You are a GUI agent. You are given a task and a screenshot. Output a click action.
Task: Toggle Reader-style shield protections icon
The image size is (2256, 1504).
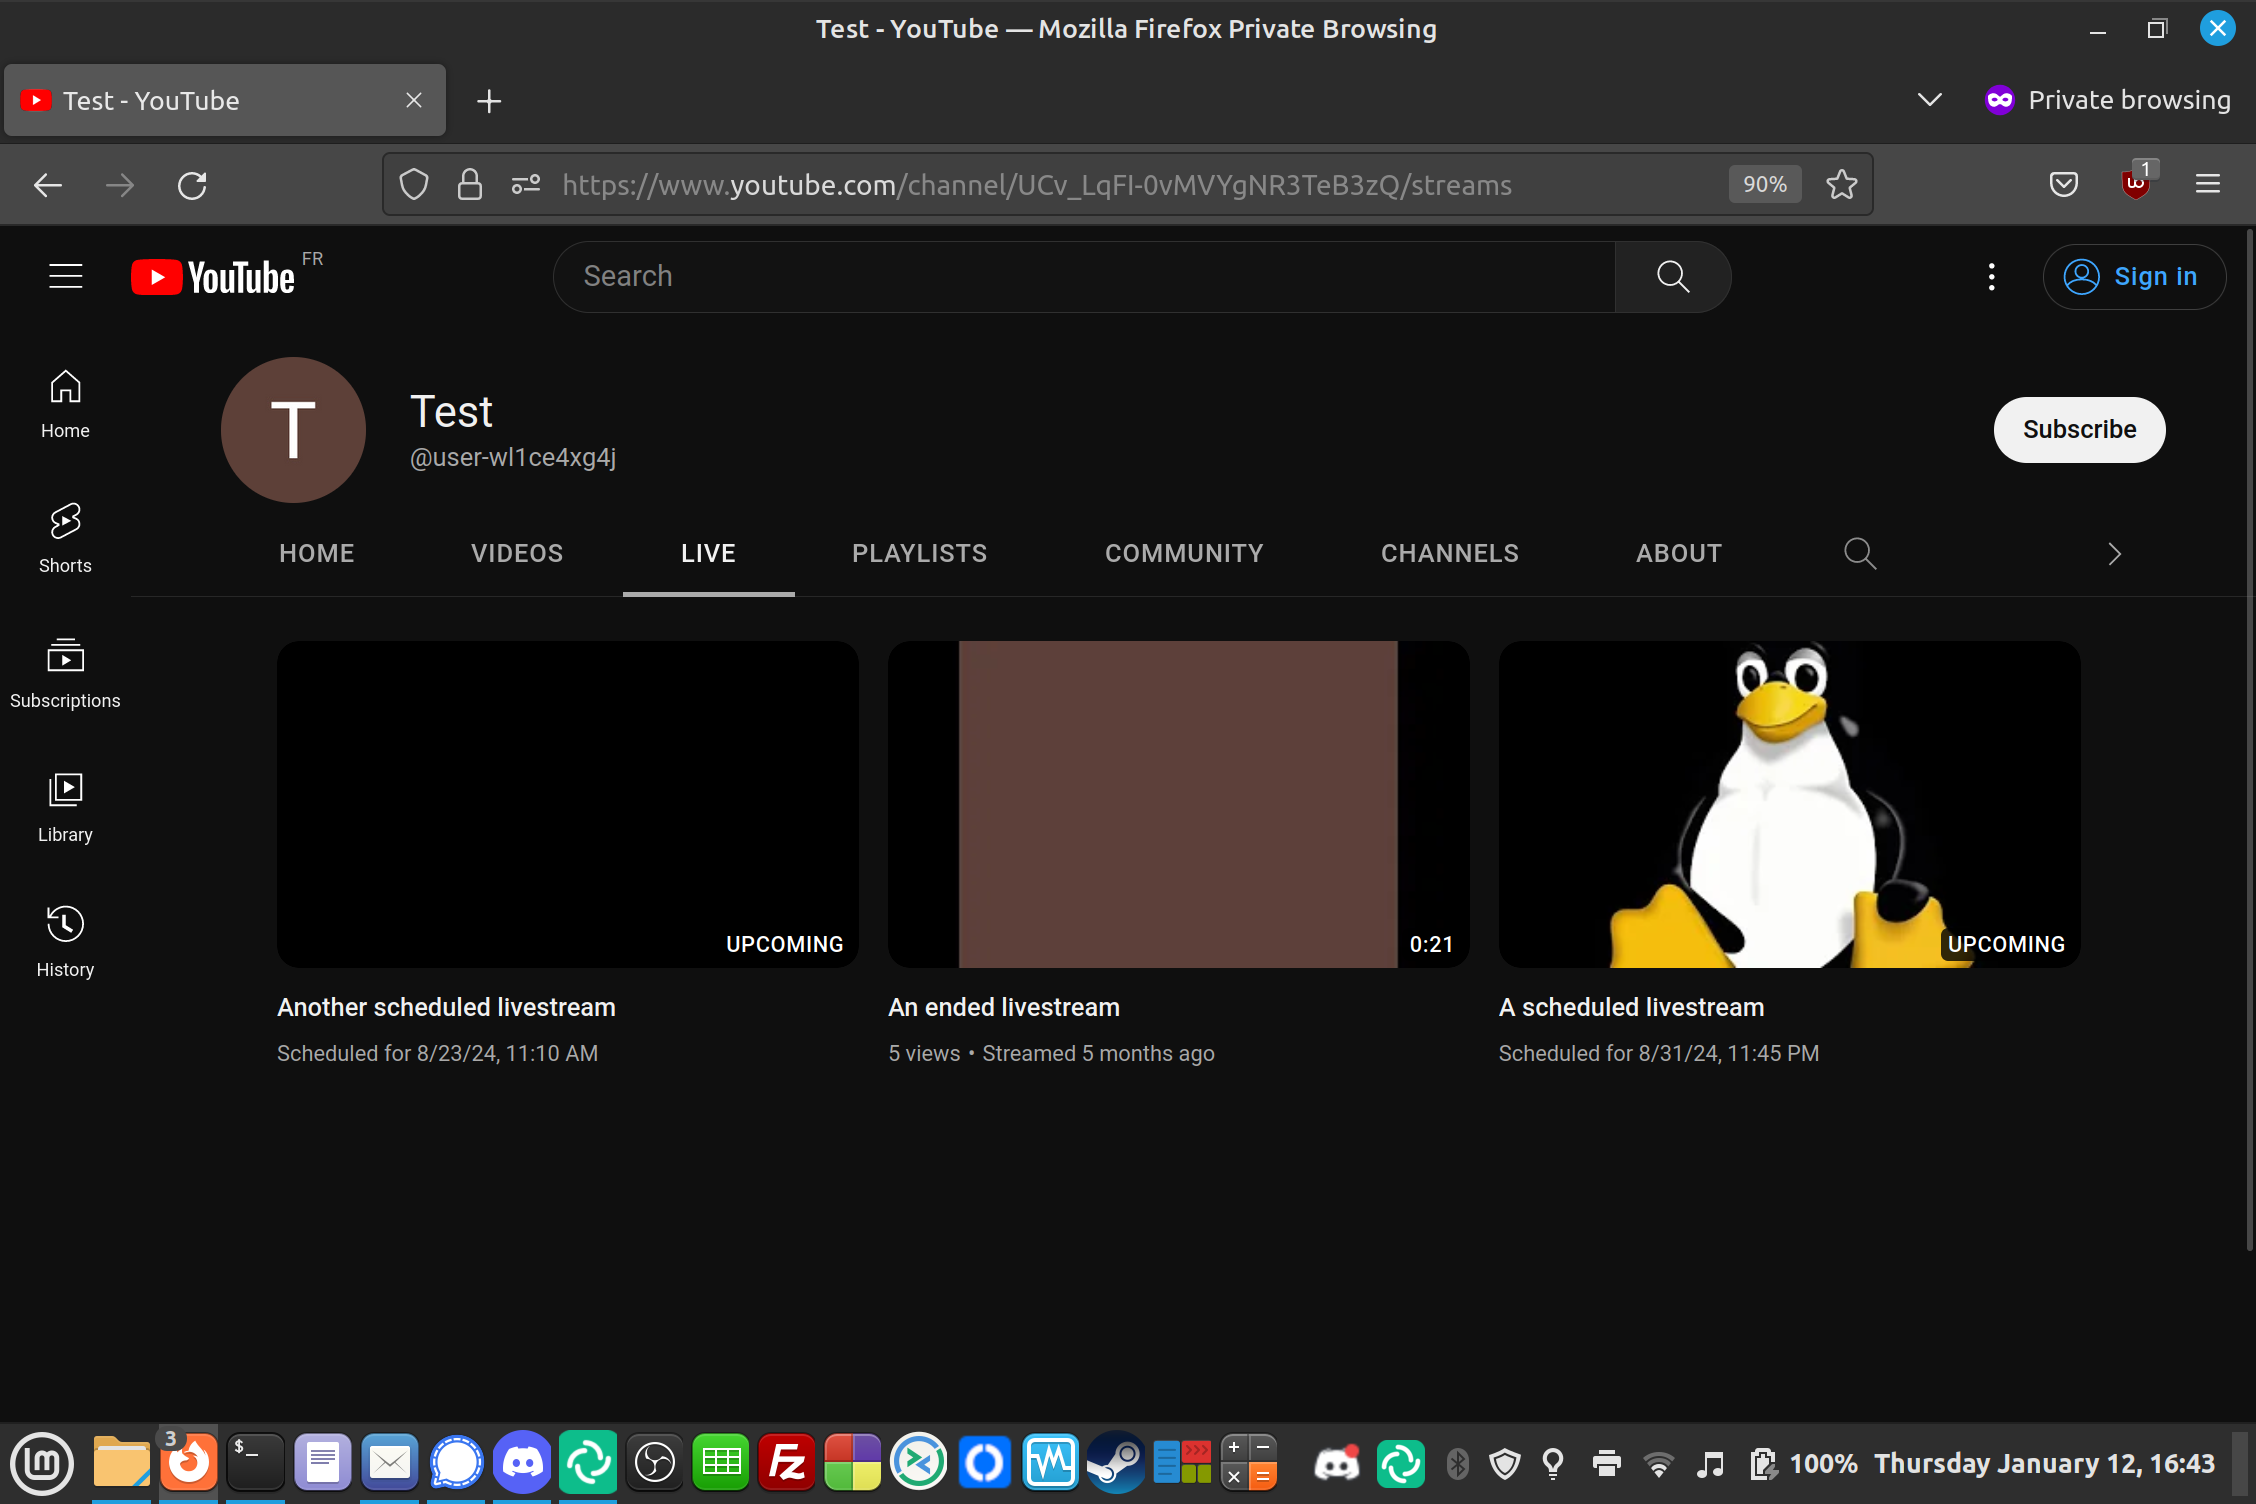pos(413,184)
